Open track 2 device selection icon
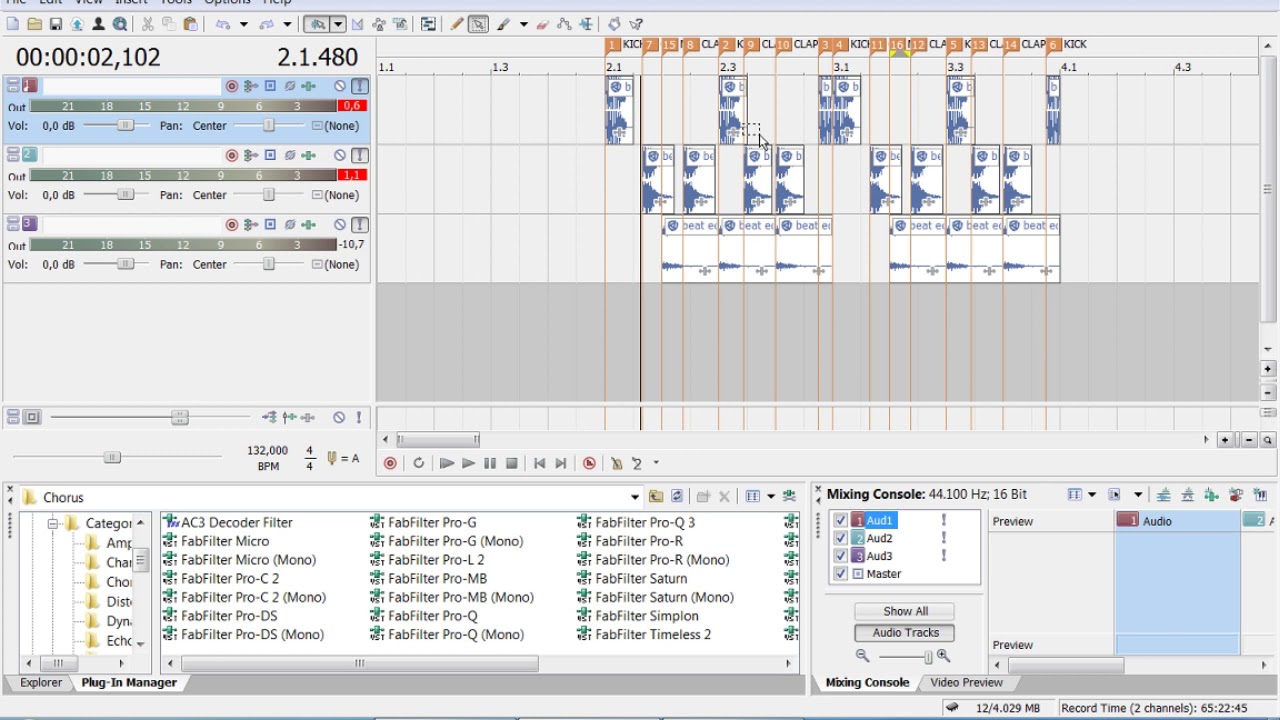 [270, 155]
